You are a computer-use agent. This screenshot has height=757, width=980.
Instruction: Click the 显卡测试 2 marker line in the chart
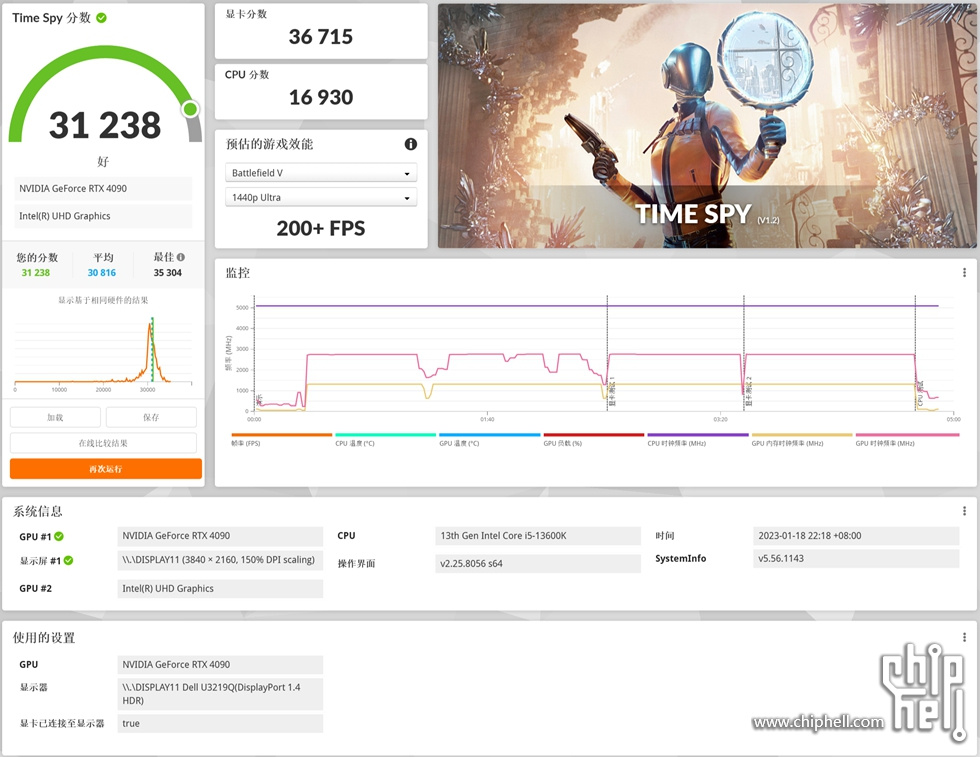pyautogui.click(x=744, y=353)
